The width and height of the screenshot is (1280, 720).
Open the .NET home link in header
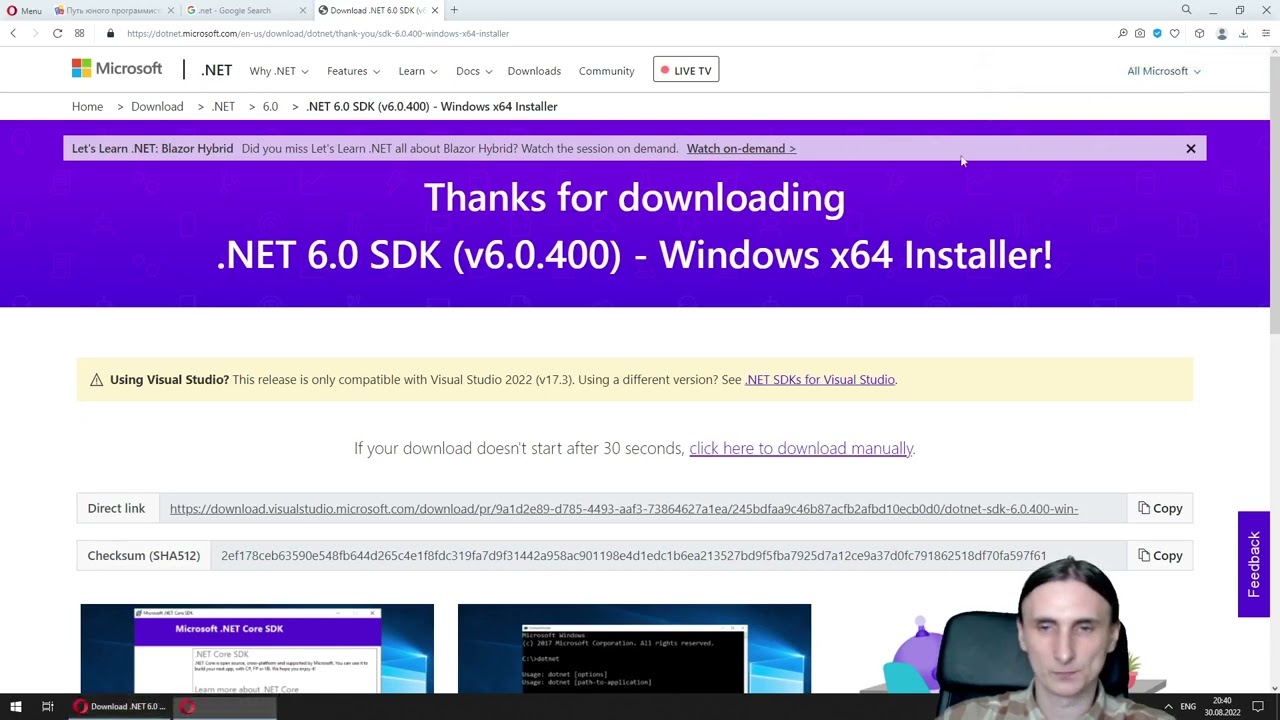click(x=216, y=71)
